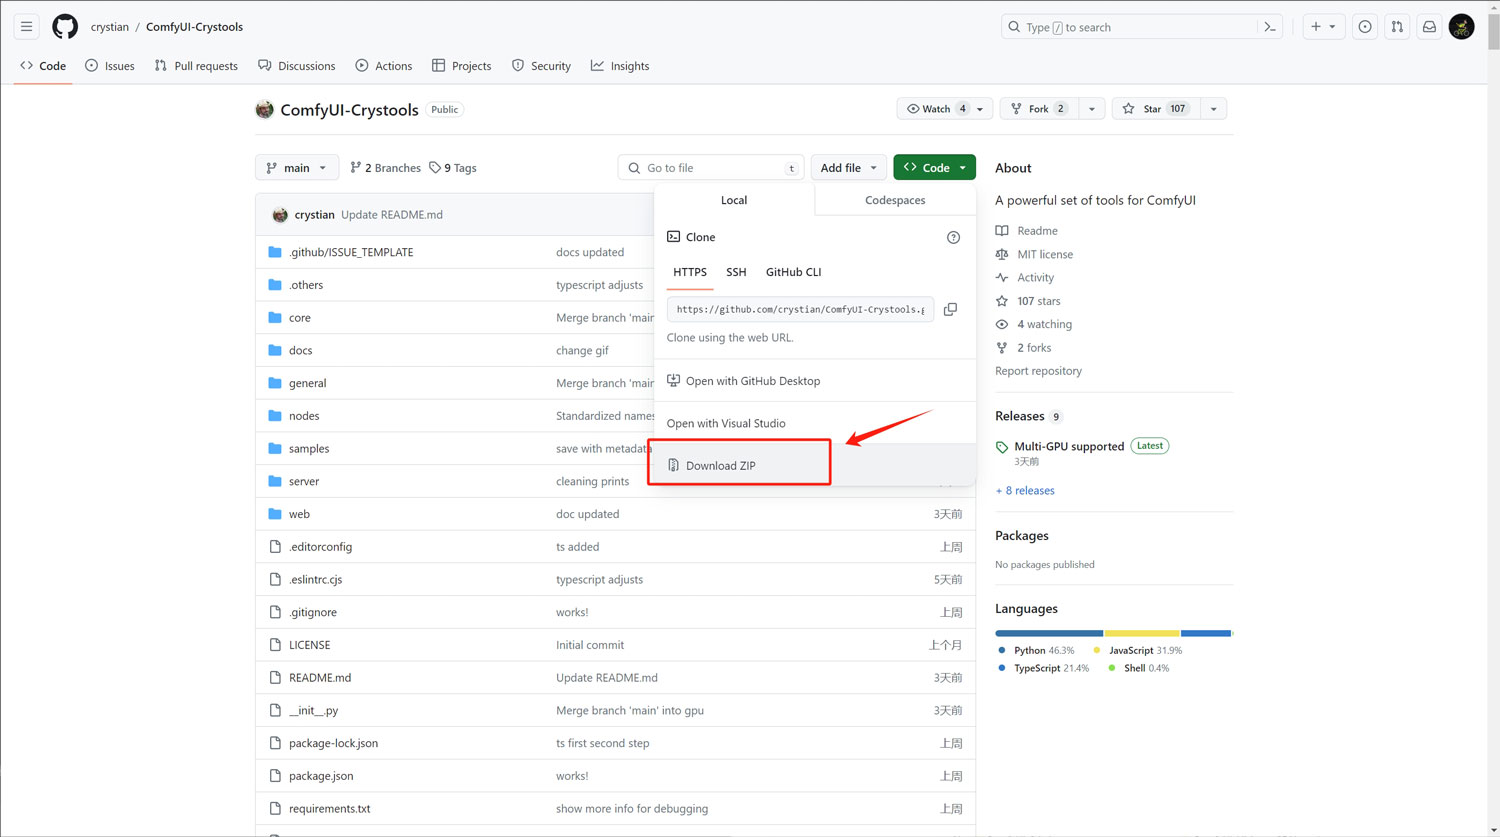1500x837 pixels.
Task: Select the Local tab in Code popup
Action: (x=734, y=200)
